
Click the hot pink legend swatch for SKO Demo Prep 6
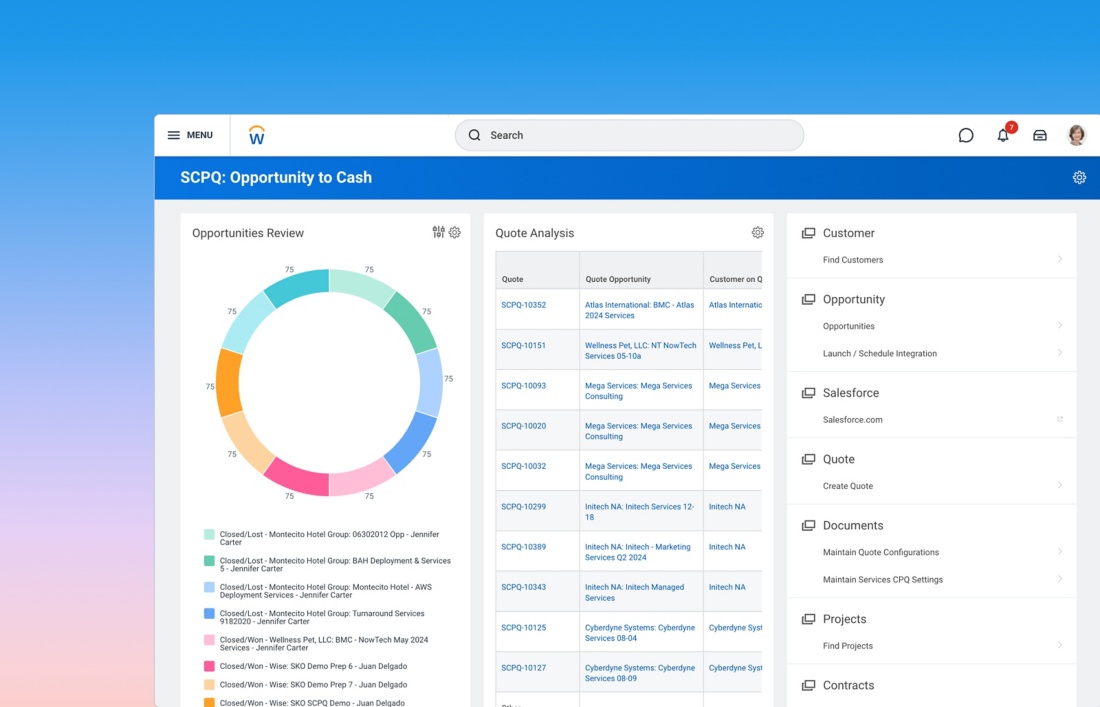(209, 666)
